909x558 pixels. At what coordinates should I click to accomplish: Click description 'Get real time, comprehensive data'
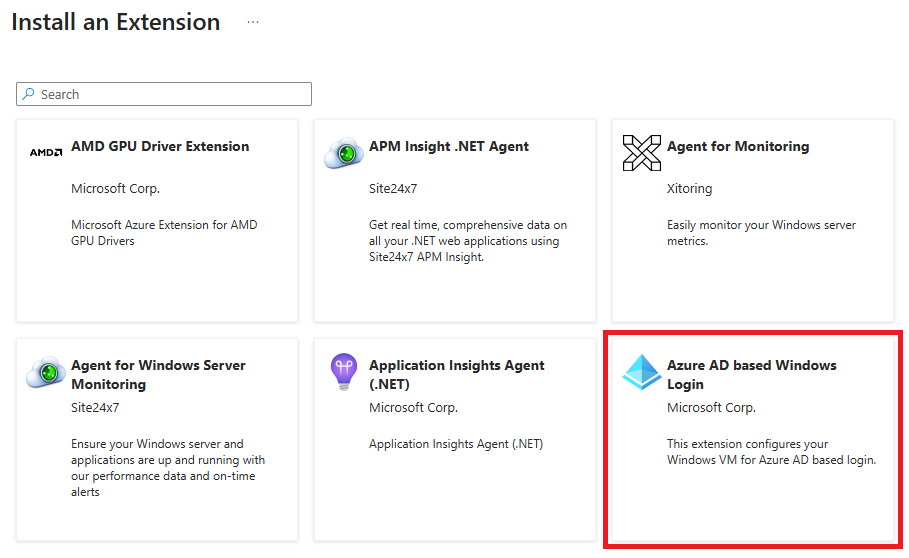[x=468, y=240]
